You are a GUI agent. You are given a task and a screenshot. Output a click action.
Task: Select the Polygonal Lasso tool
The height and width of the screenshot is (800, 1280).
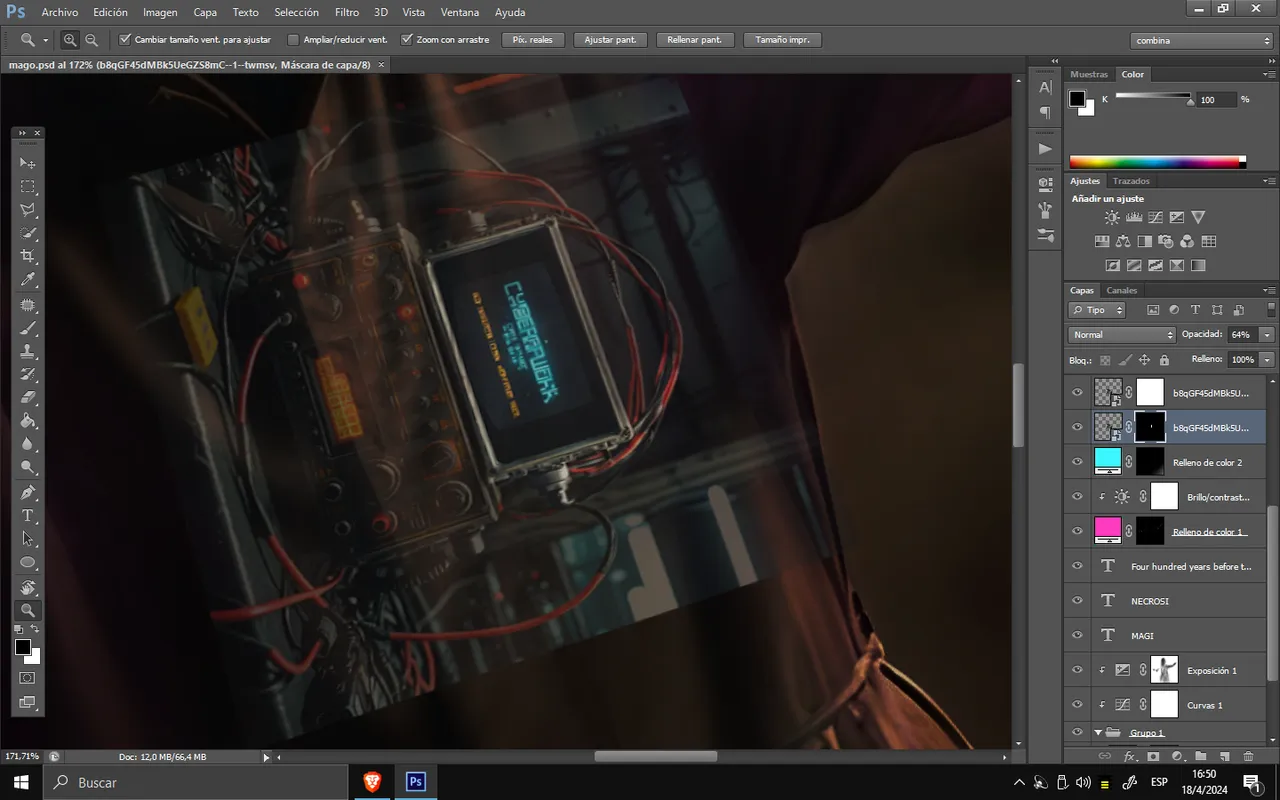(28, 210)
